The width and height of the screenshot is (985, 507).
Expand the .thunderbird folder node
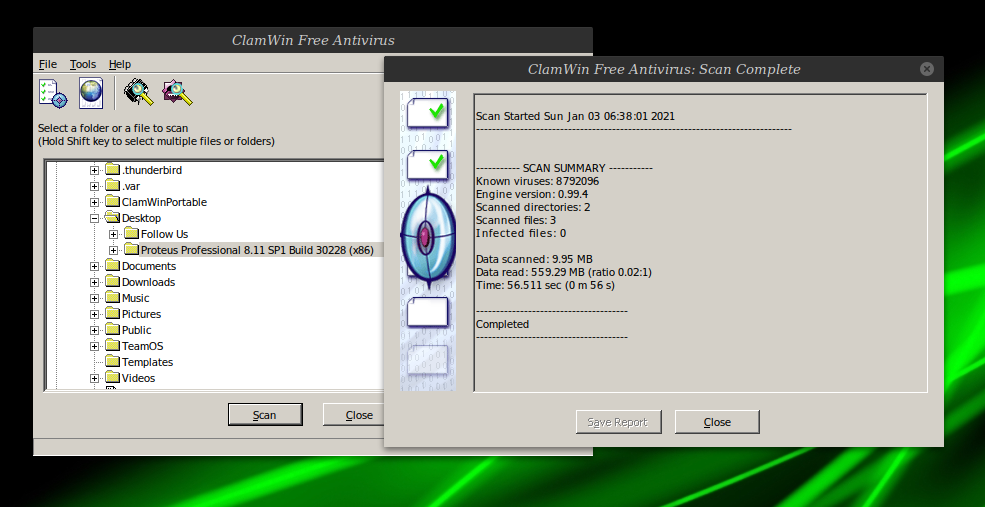[x=94, y=170]
